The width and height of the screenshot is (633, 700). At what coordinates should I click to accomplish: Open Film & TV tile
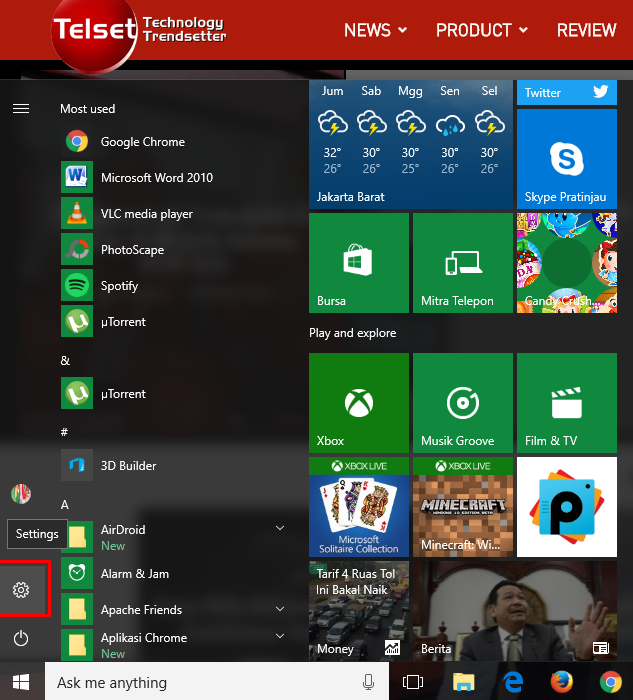pos(567,403)
